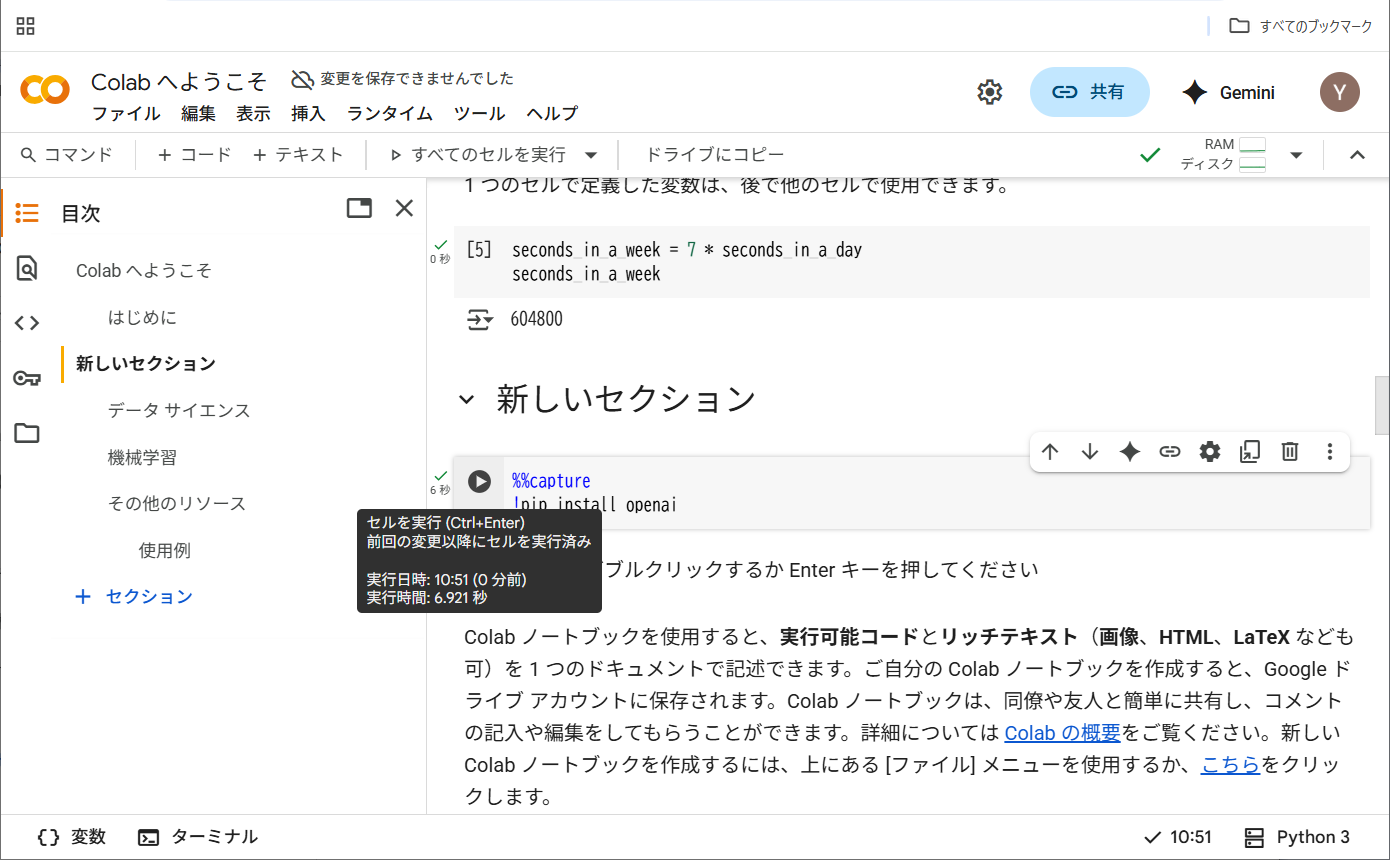The image size is (1390, 860).
Task: Click the vertical scrollbar thumb on the right
Action: (1381, 405)
